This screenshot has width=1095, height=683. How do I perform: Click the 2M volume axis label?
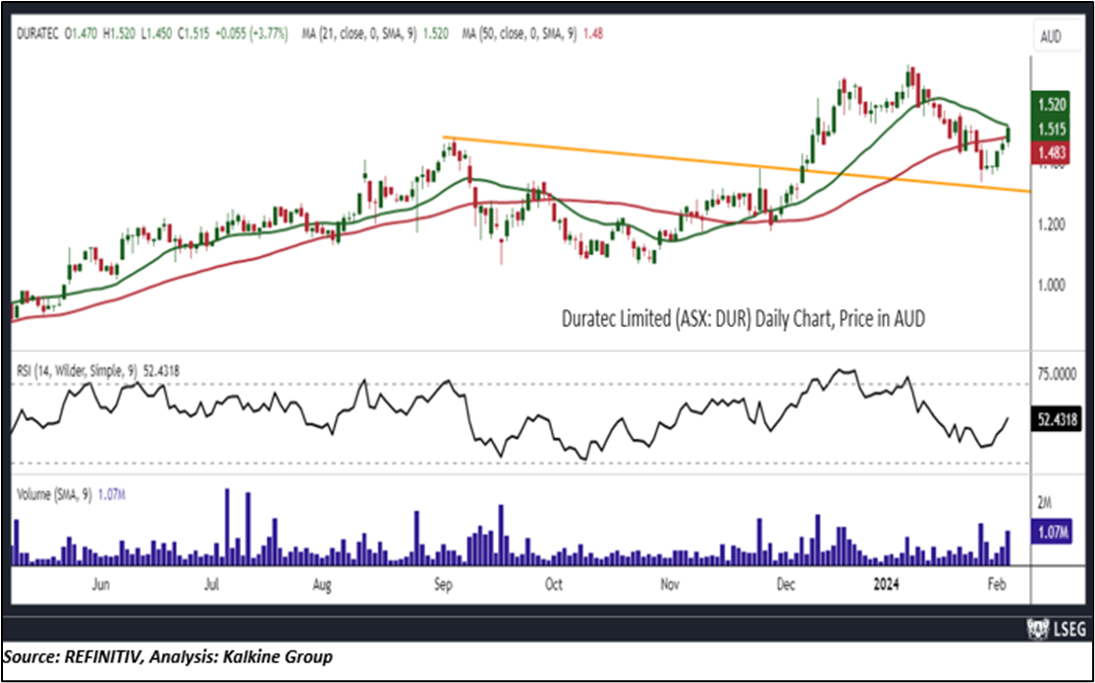pyautogui.click(x=1045, y=503)
